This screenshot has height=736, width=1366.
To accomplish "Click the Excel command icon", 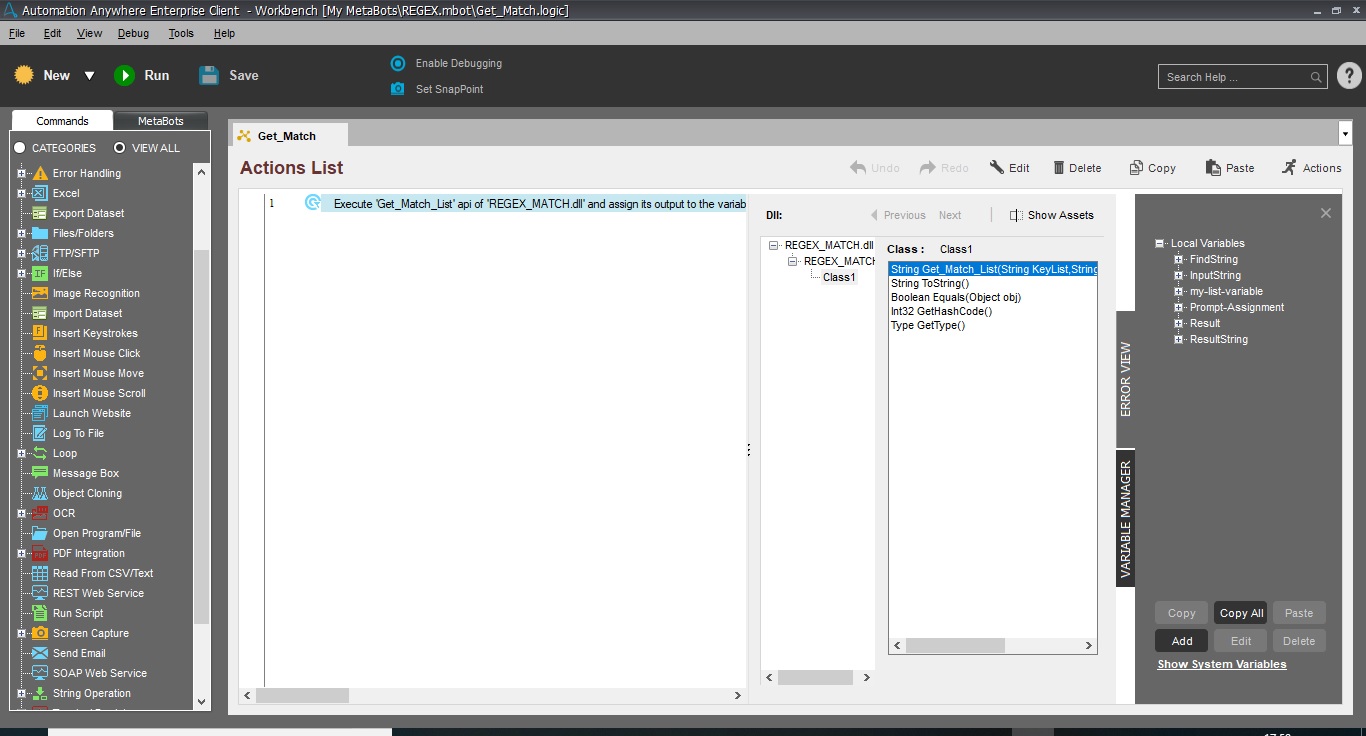I will click(40, 193).
